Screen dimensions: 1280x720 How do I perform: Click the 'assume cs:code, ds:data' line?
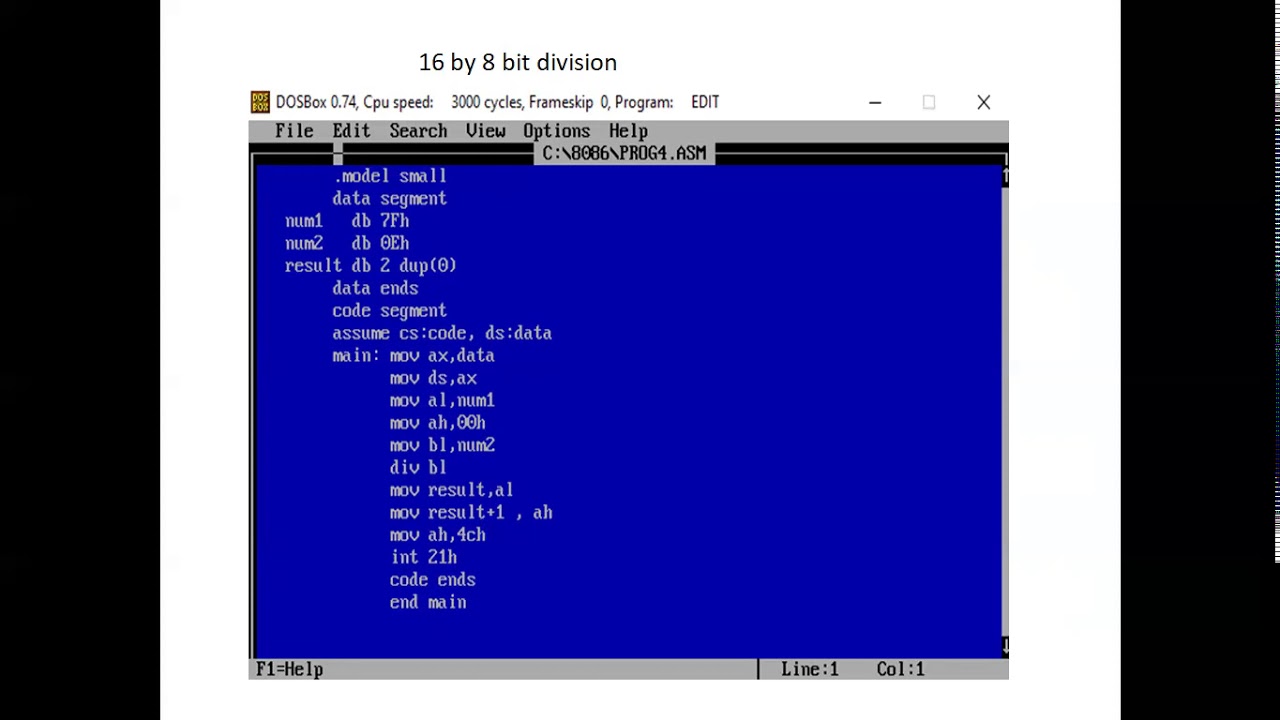click(x=442, y=333)
